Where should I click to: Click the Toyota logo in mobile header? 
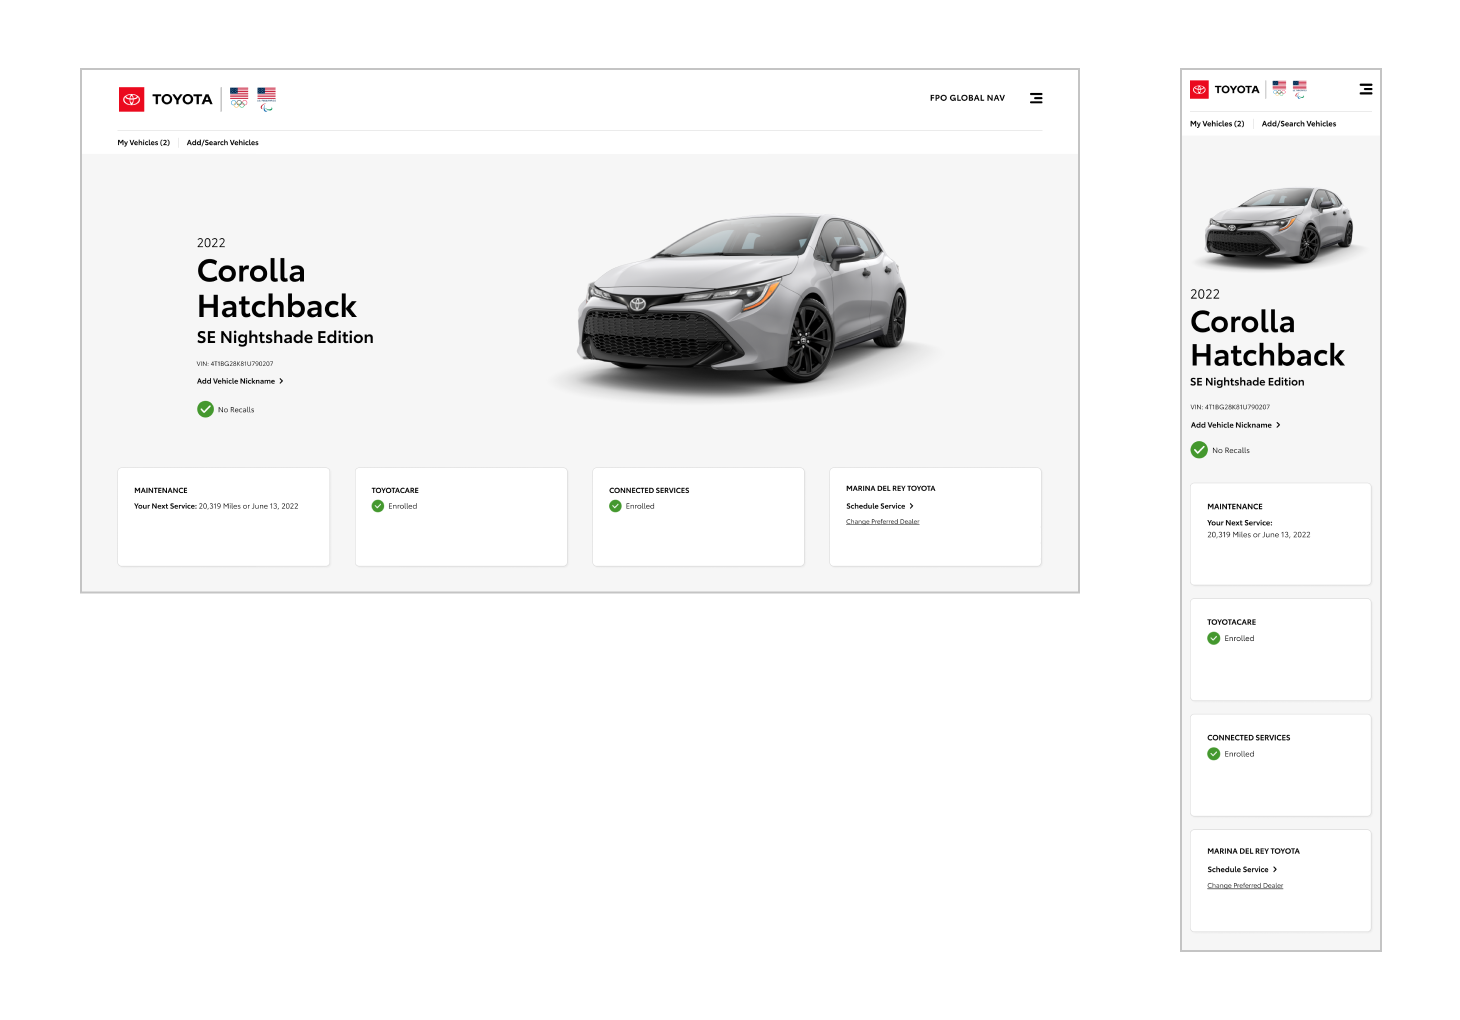(x=1225, y=89)
